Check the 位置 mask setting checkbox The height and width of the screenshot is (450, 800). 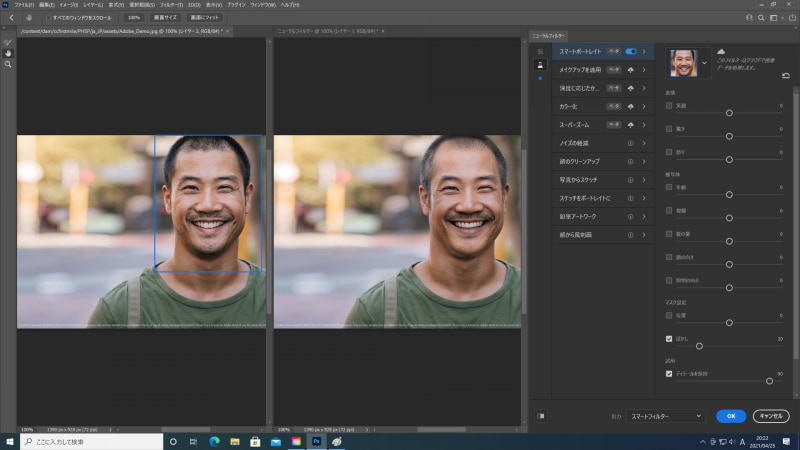669,315
